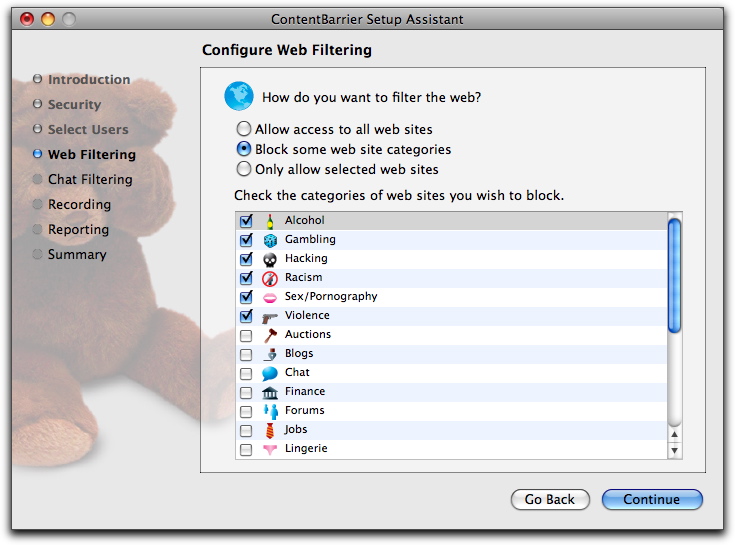Open the Security step in sidebar
The image size is (735, 545).
point(75,105)
